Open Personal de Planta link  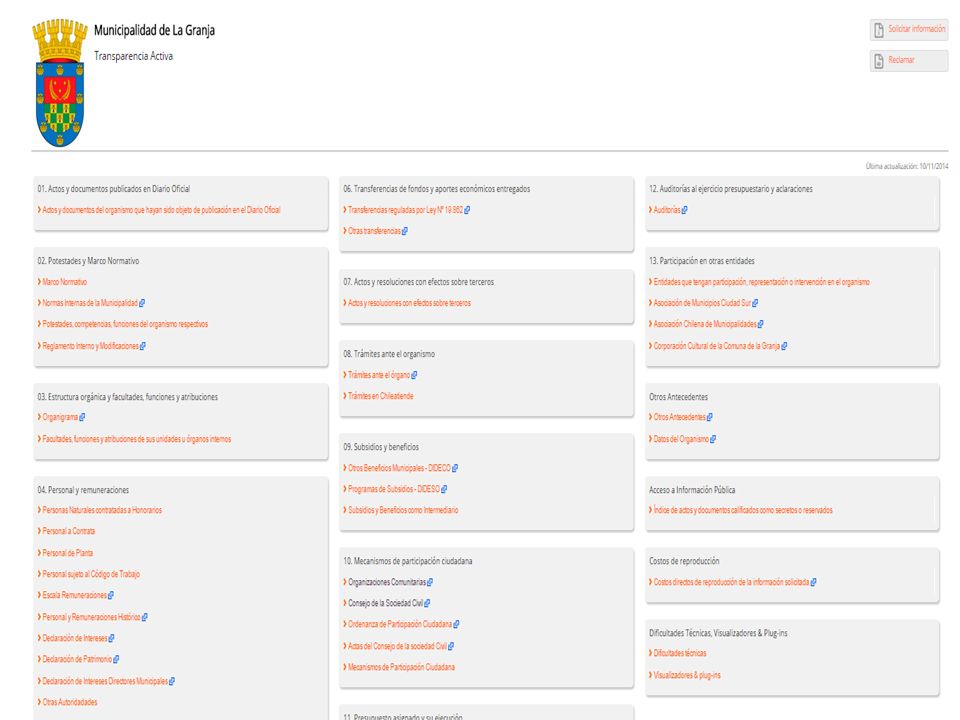coord(67,553)
